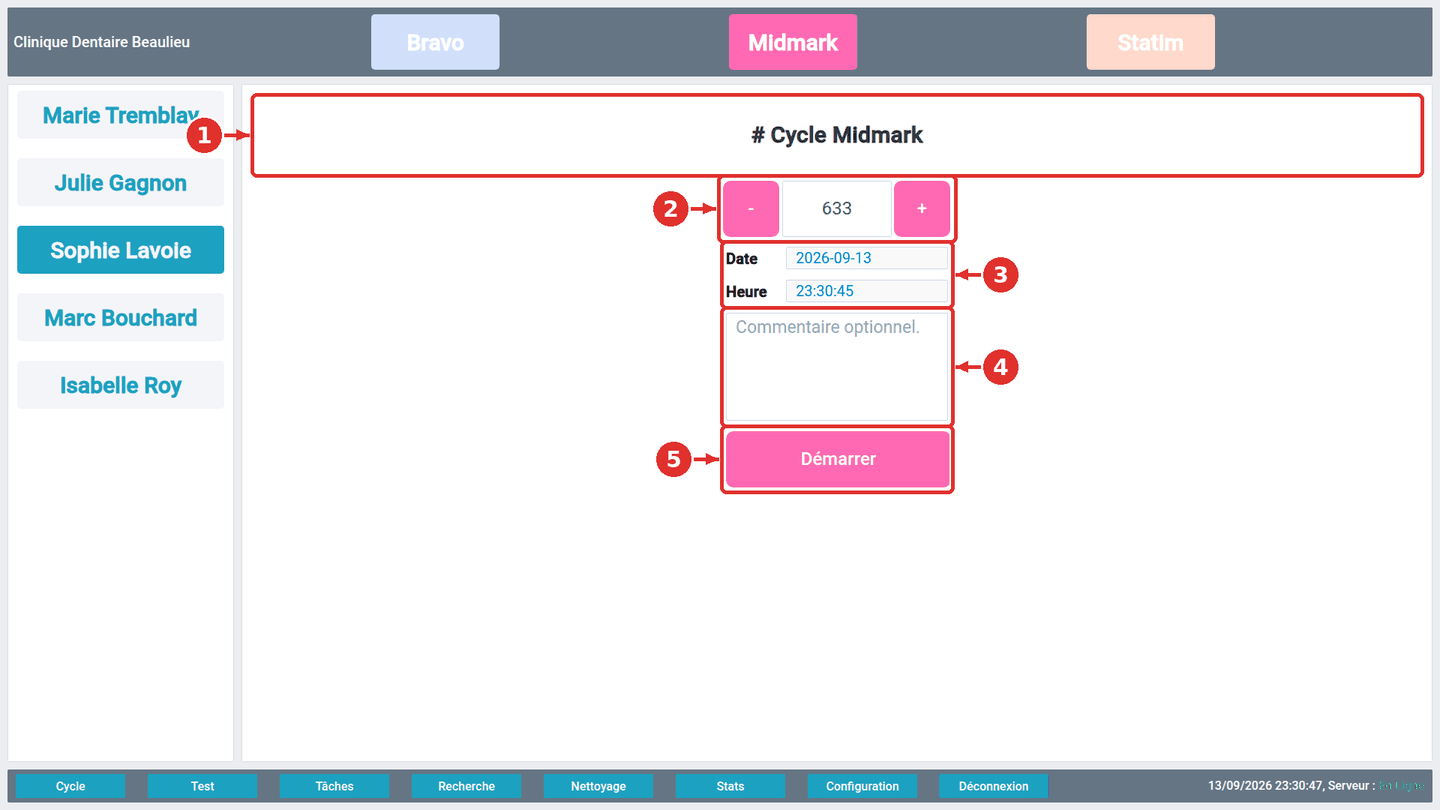The width and height of the screenshot is (1440, 810).
Task: Decrease the cycle number with minus button
Action: [x=751, y=209]
